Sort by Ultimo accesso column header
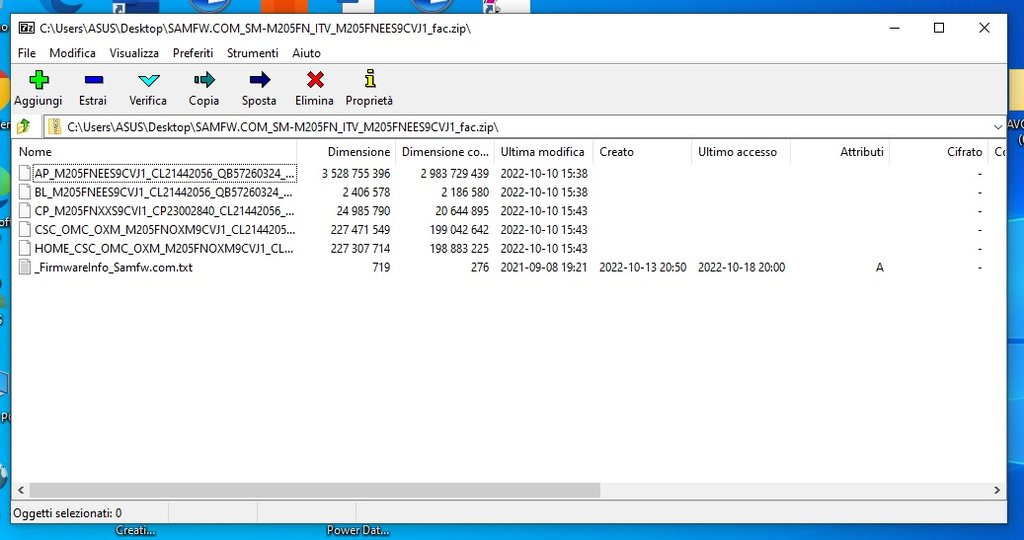Screen dimensions: 1024x540 pyautogui.click(x=741, y=151)
